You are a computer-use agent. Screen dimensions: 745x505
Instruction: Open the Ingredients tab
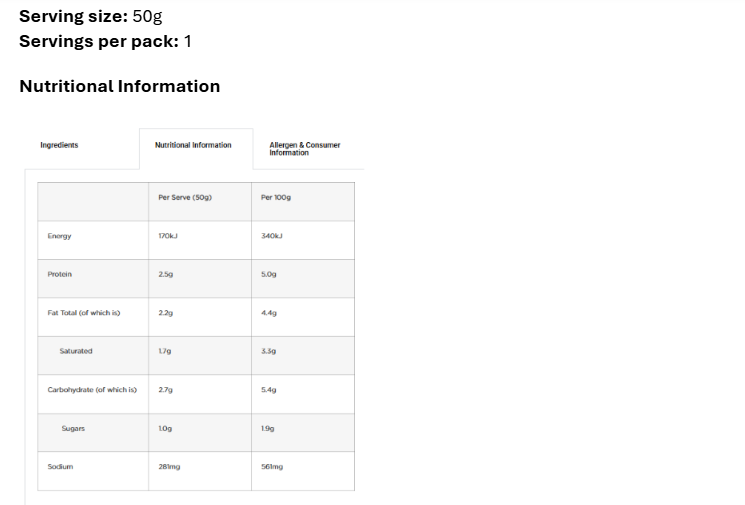(x=59, y=145)
